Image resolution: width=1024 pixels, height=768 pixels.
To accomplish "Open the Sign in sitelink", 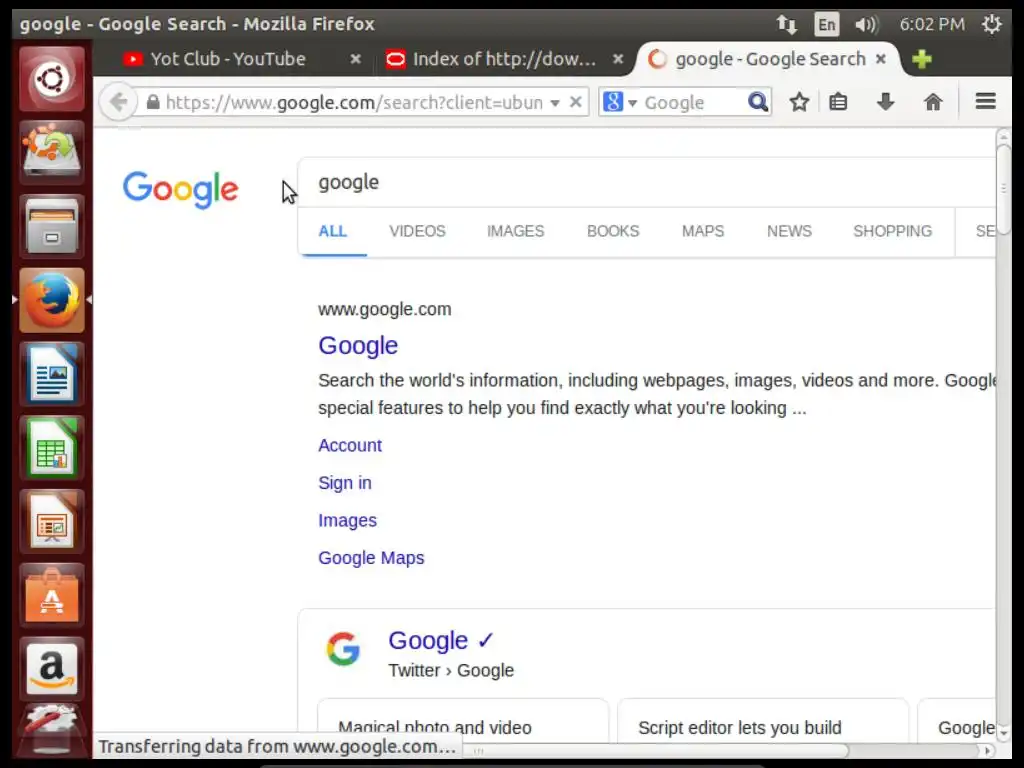I will (x=344, y=483).
